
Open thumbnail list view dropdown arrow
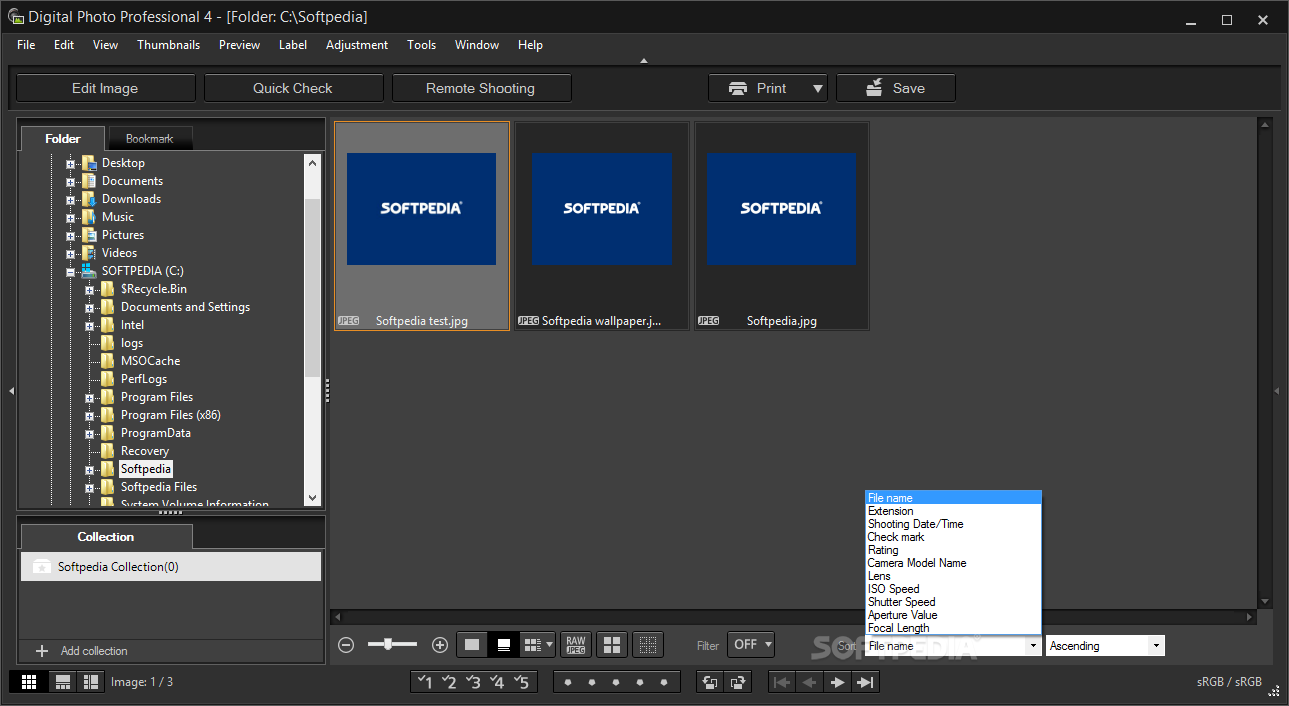[x=549, y=645]
